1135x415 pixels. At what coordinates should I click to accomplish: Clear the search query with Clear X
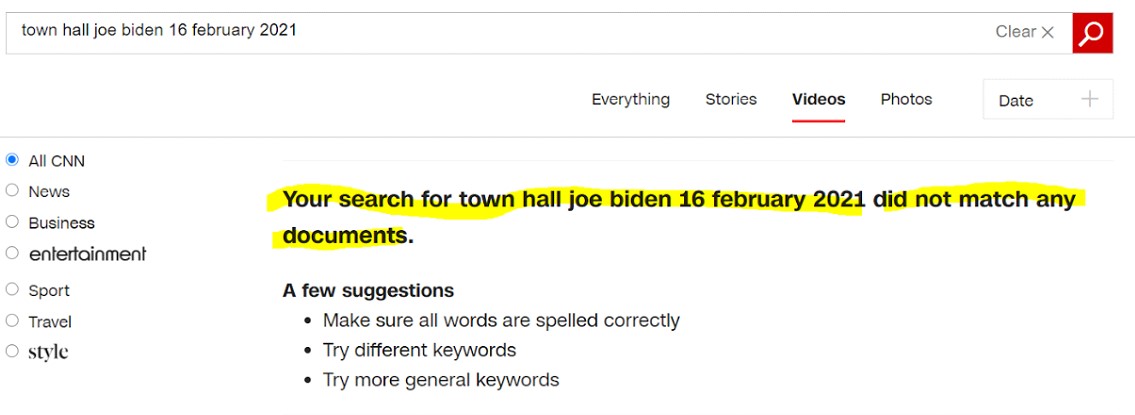point(1025,32)
